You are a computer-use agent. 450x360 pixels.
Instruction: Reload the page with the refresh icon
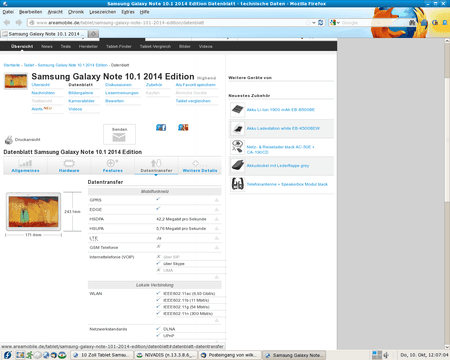point(321,23)
